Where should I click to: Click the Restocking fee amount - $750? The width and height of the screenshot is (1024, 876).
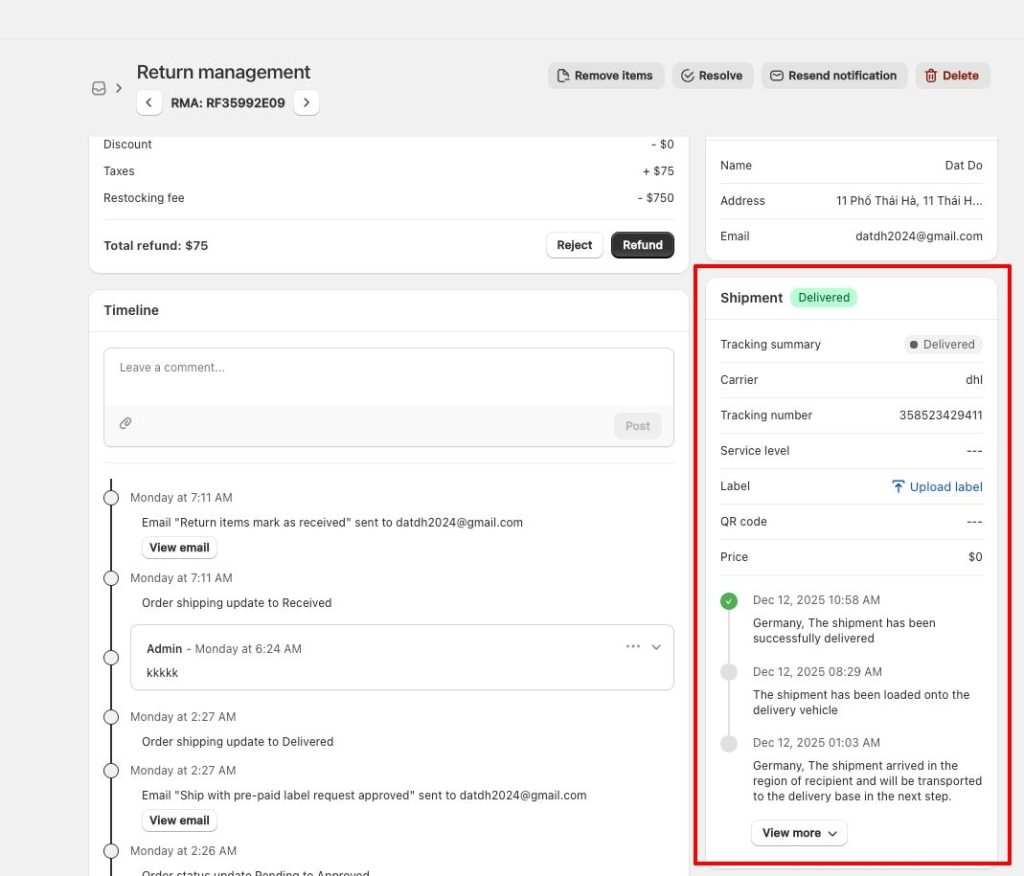pyautogui.click(x=655, y=198)
